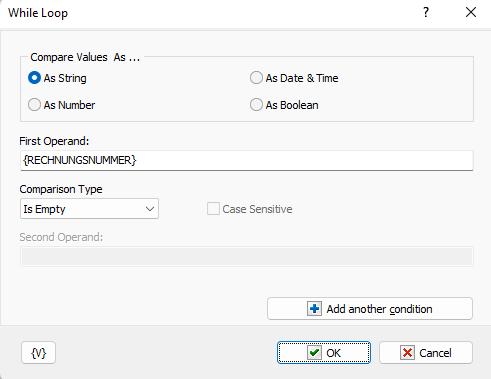Toggle the Case Sensitive checkbox
The width and height of the screenshot is (491, 379).
(x=213, y=209)
